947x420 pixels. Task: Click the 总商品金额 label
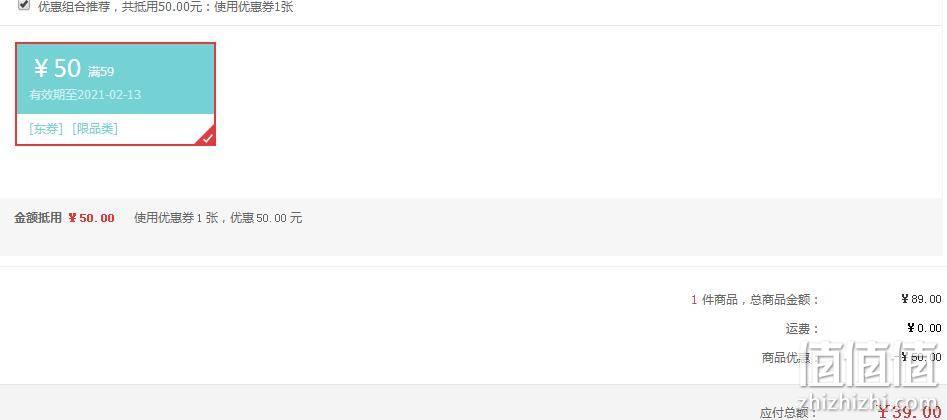[785, 299]
